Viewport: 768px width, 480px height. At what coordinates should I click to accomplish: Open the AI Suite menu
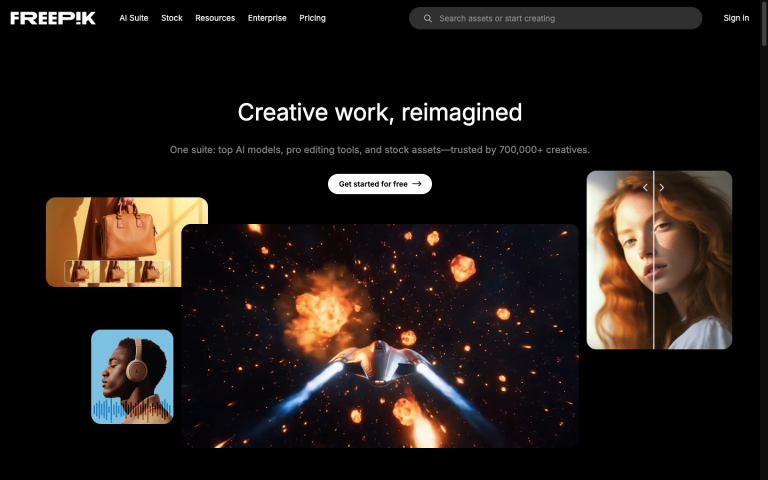point(134,18)
